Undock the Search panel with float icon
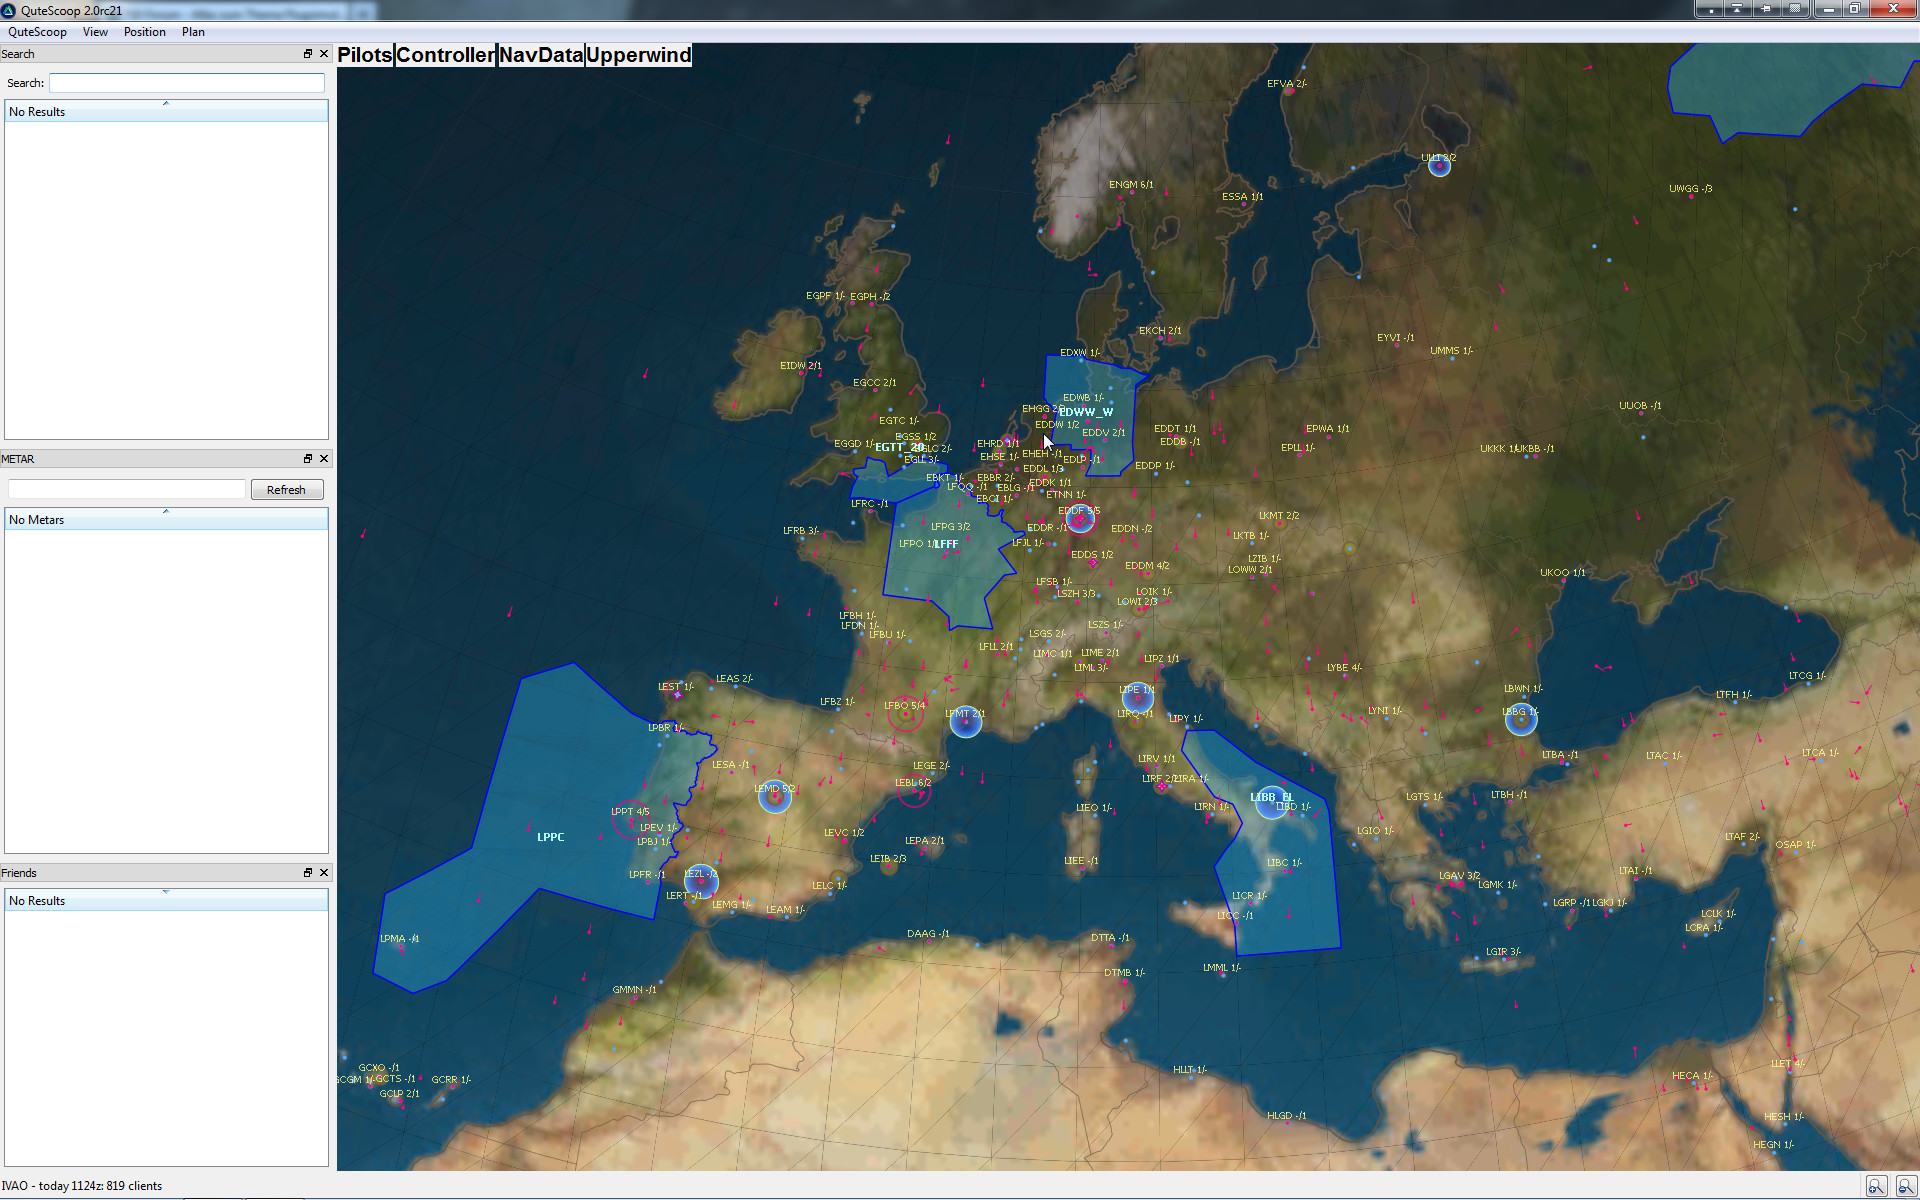This screenshot has width=1920, height=1200. (x=308, y=54)
